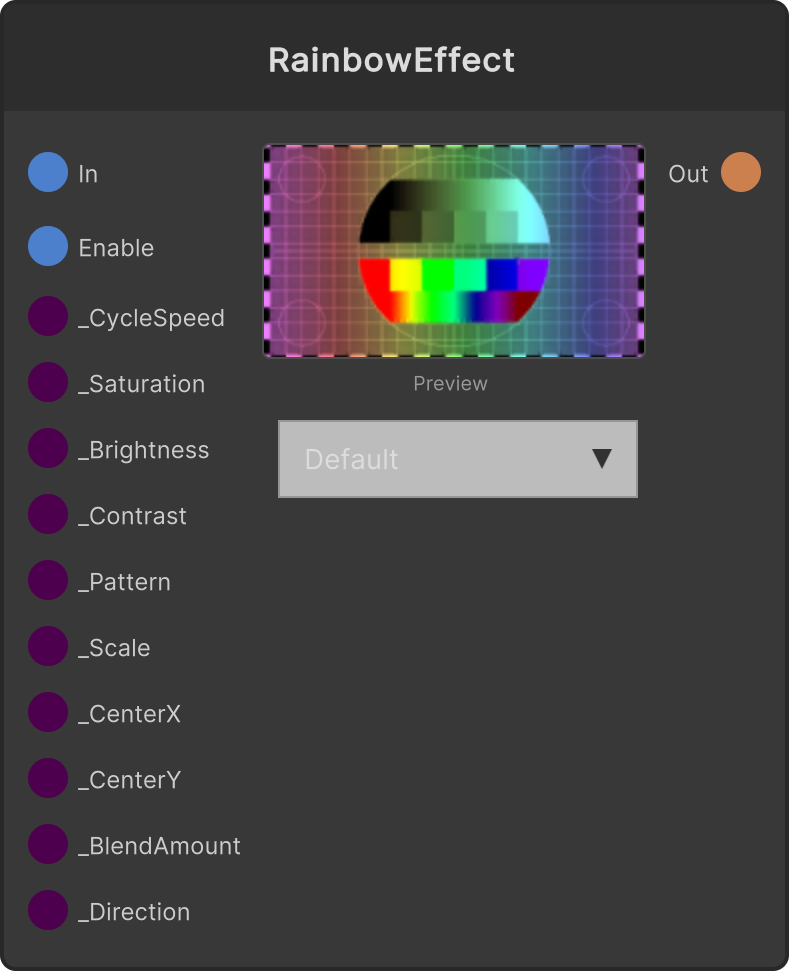The image size is (789, 971).
Task: Click the _Brightness port circle
Action: click(x=48, y=448)
